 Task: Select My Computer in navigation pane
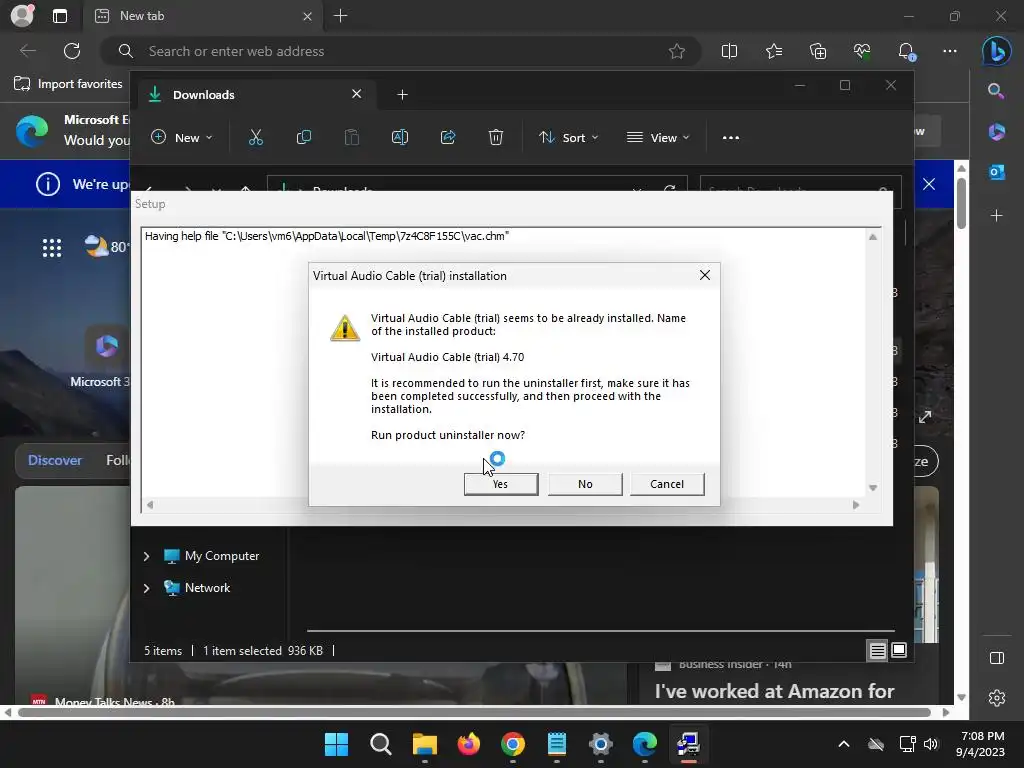(211, 556)
